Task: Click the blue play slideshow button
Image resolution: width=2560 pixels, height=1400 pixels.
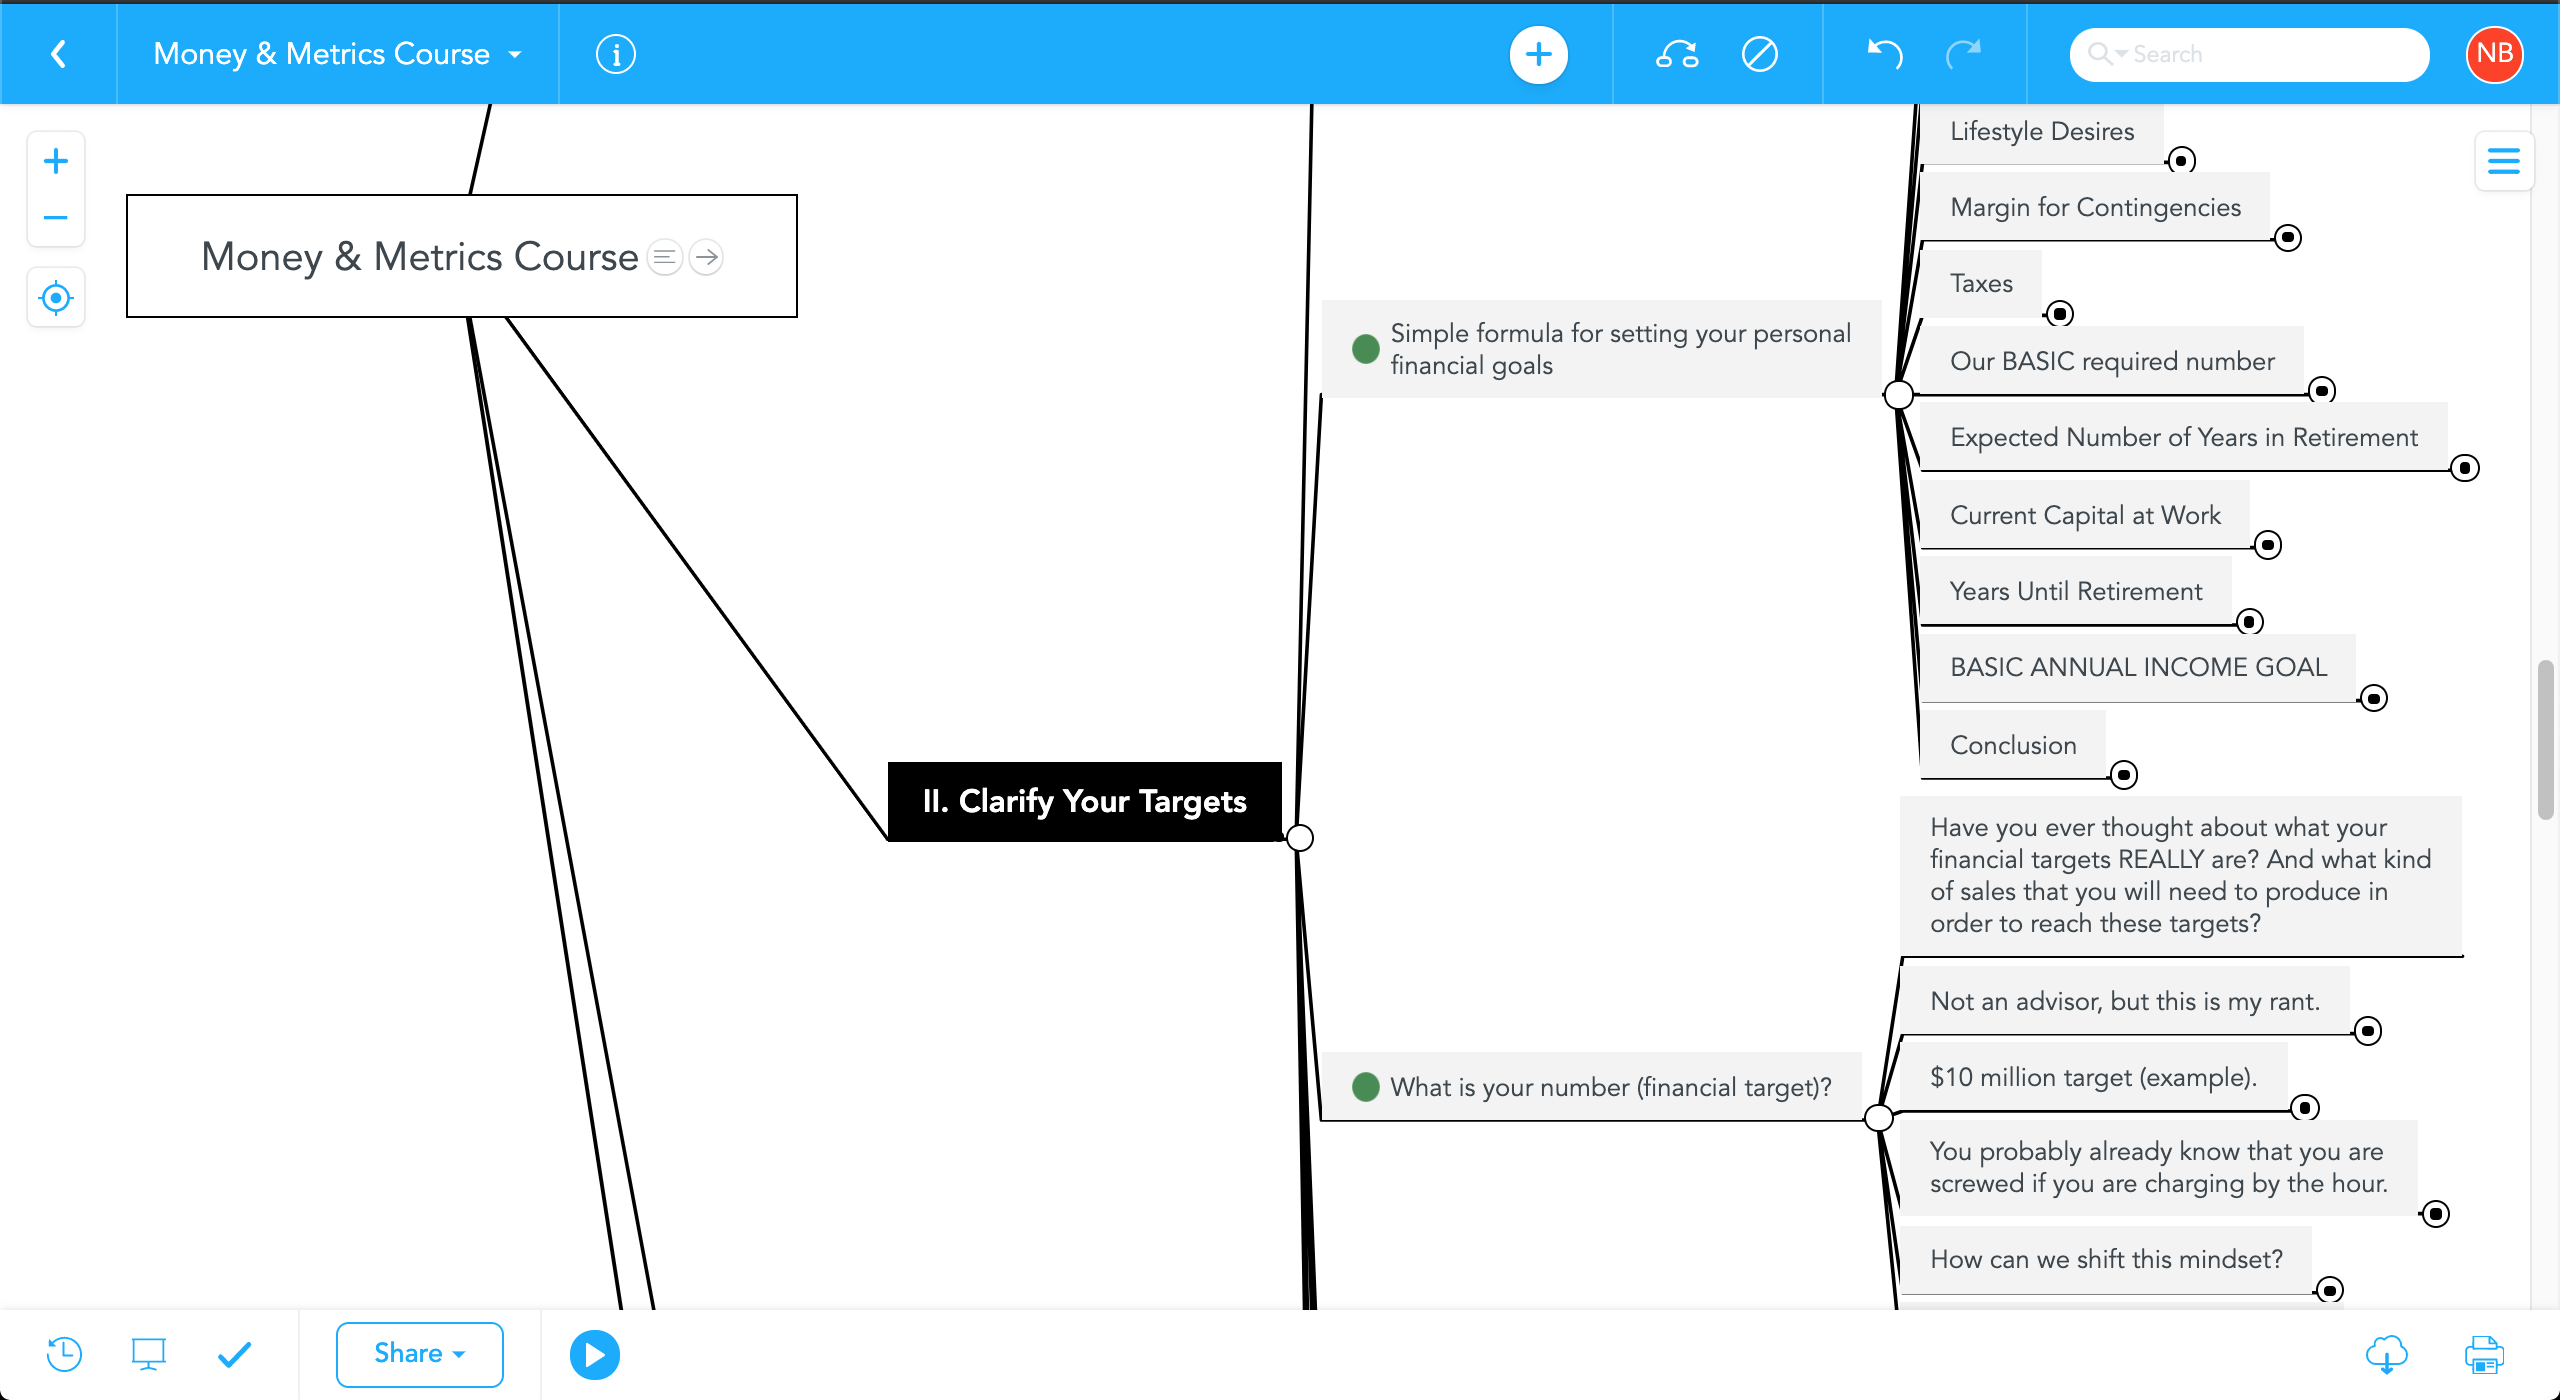Action: coord(594,1354)
